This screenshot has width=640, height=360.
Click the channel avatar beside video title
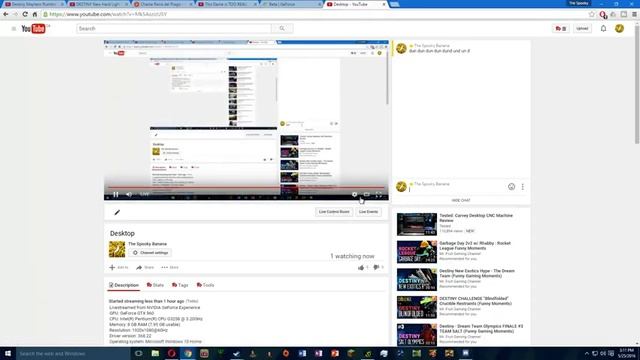[x=117, y=249]
